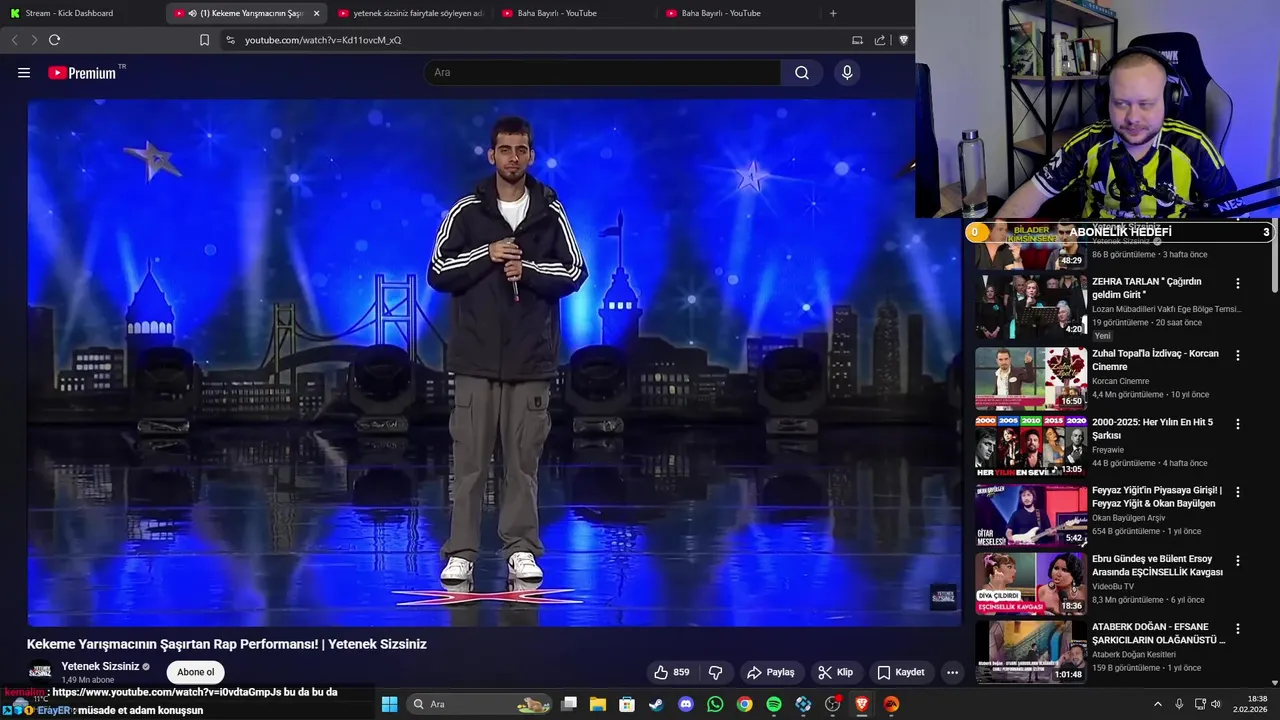Image resolution: width=1280 pixels, height=720 pixels.
Task: Open a new browser tab
Action: (x=833, y=13)
